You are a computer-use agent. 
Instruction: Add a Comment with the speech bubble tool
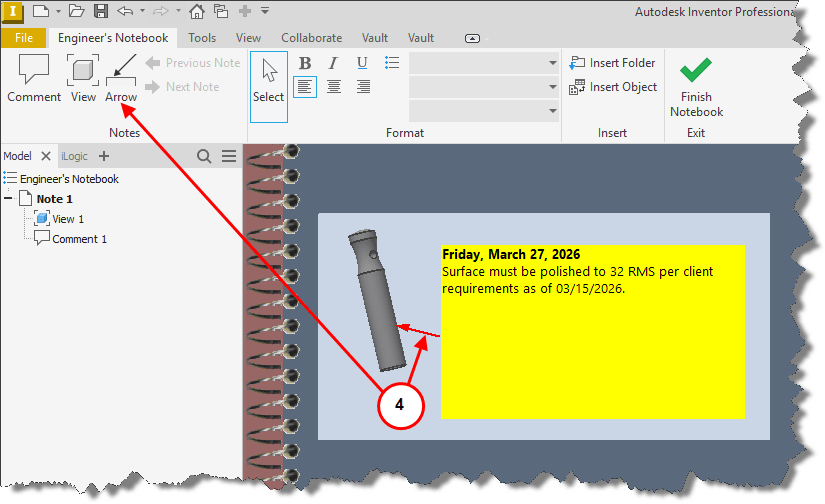click(34, 78)
